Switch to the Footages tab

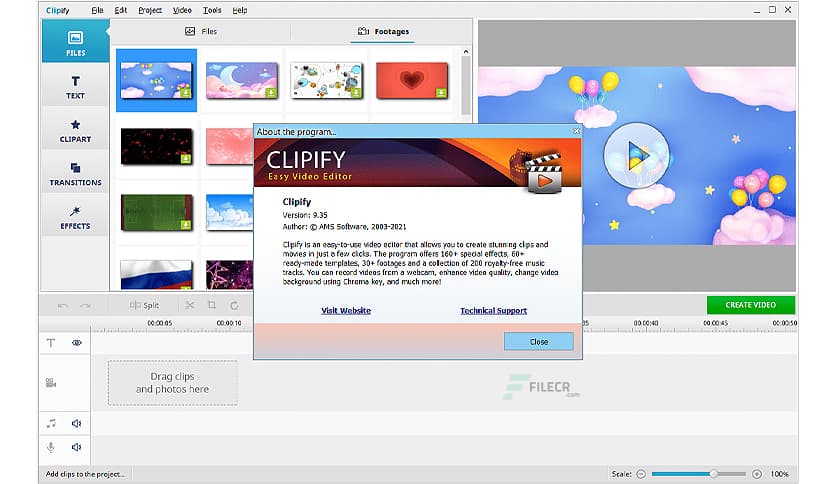pyautogui.click(x=383, y=31)
